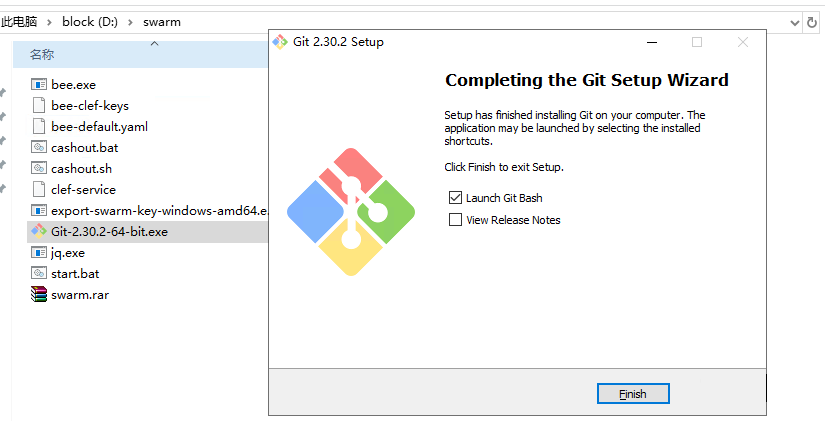The width and height of the screenshot is (825, 421).
Task: Expand the chevron after block (D:) in breadcrumb
Action: 132,21
